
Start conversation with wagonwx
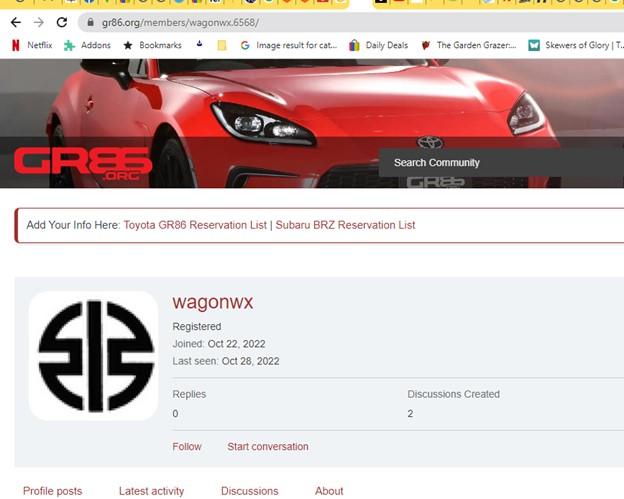[267, 447]
